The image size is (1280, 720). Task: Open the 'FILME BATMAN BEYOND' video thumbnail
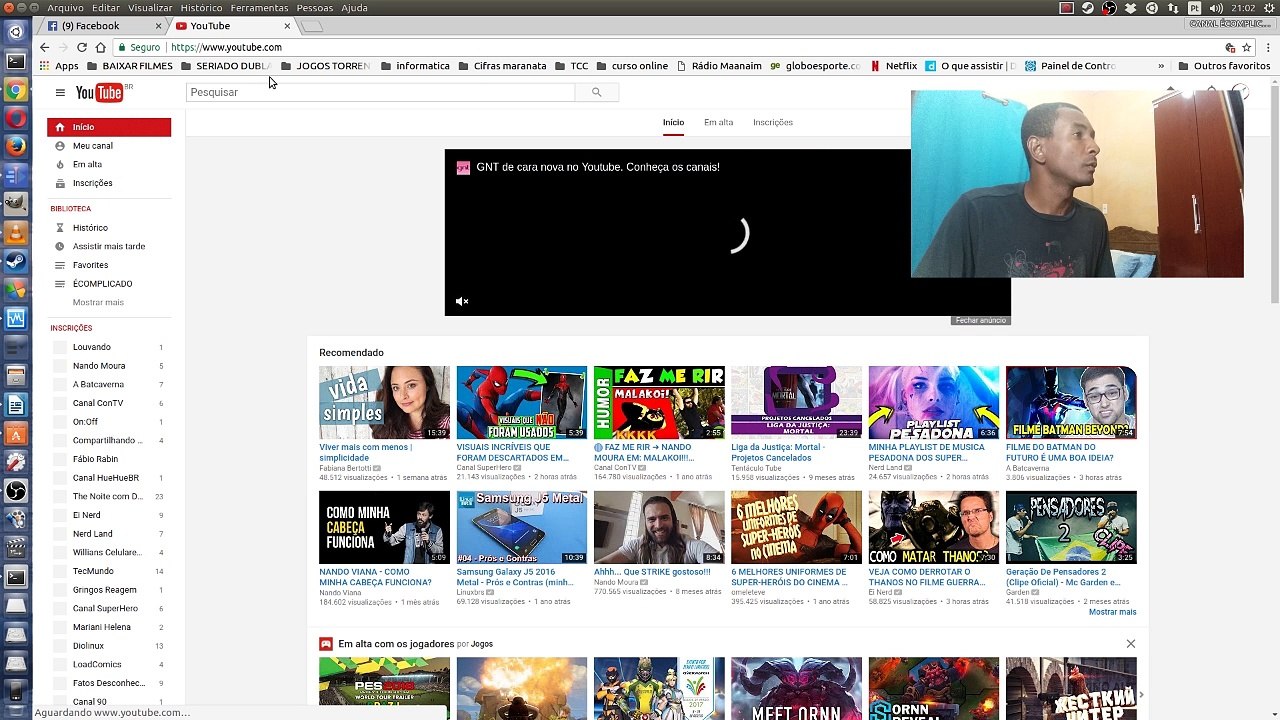1071,402
